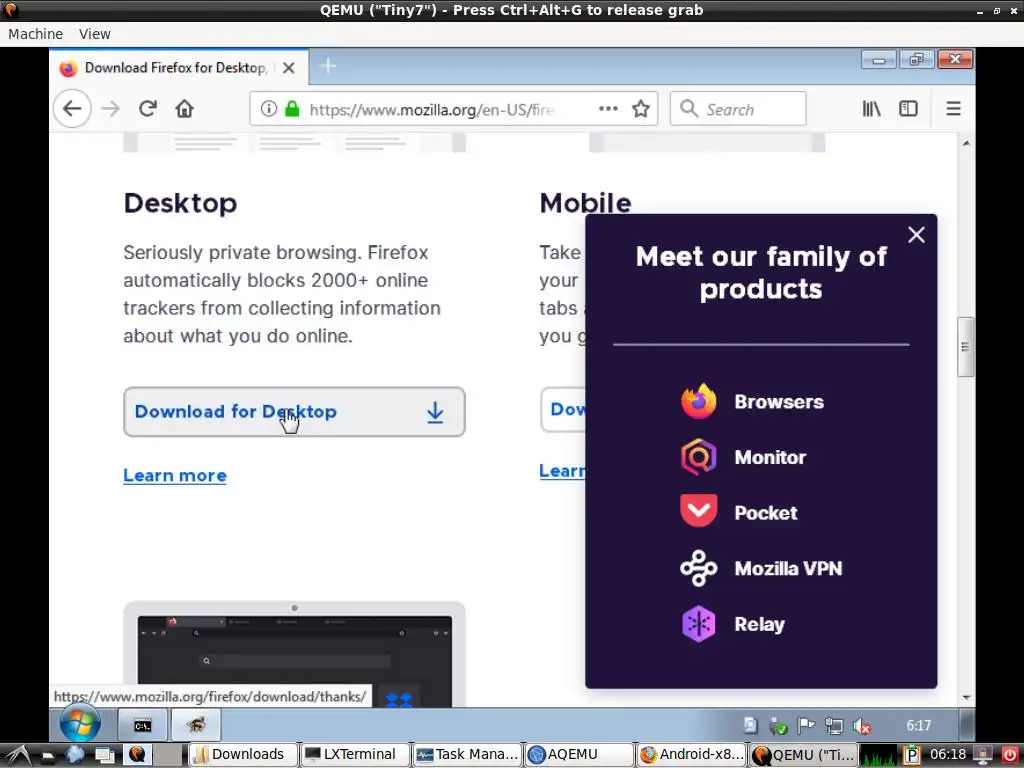Click the partially hidden Mobile download button
This screenshot has width=1024, height=768.
click(x=562, y=409)
